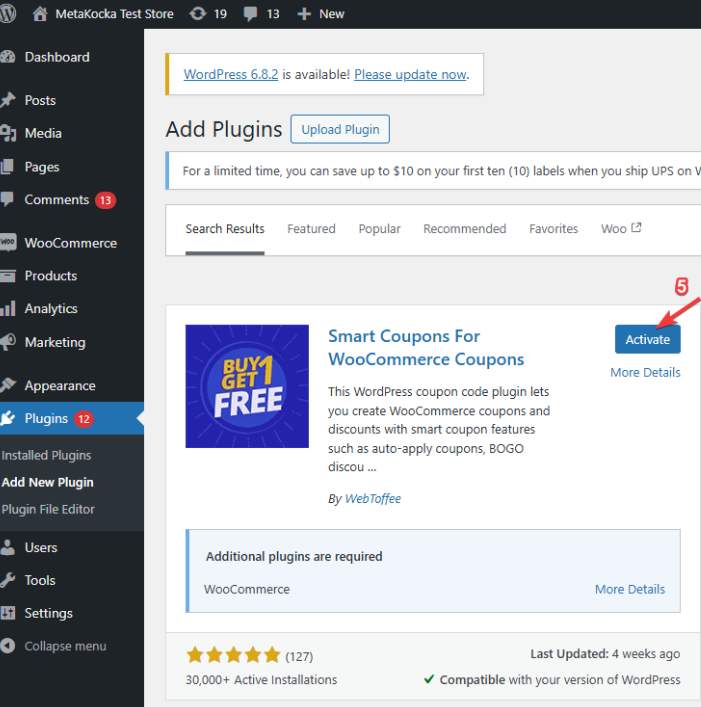
Task: Open the Dashboard menu item
Action: point(57,57)
